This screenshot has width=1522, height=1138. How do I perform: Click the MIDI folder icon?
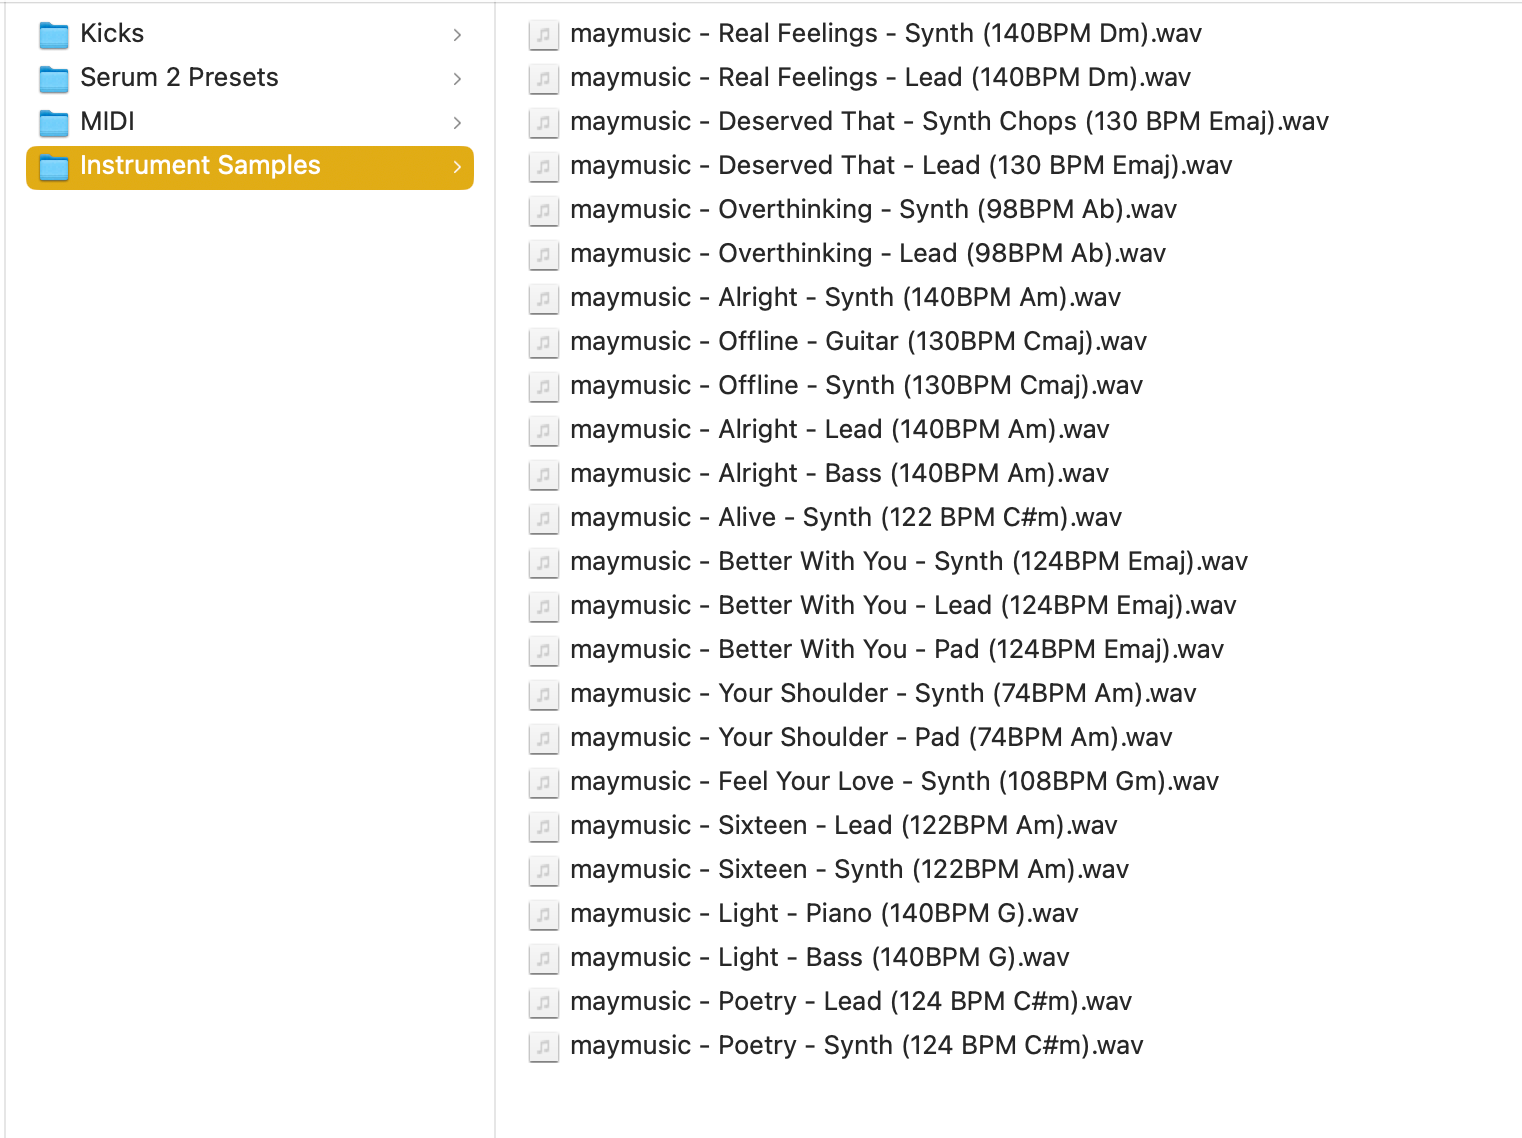[x=54, y=122]
